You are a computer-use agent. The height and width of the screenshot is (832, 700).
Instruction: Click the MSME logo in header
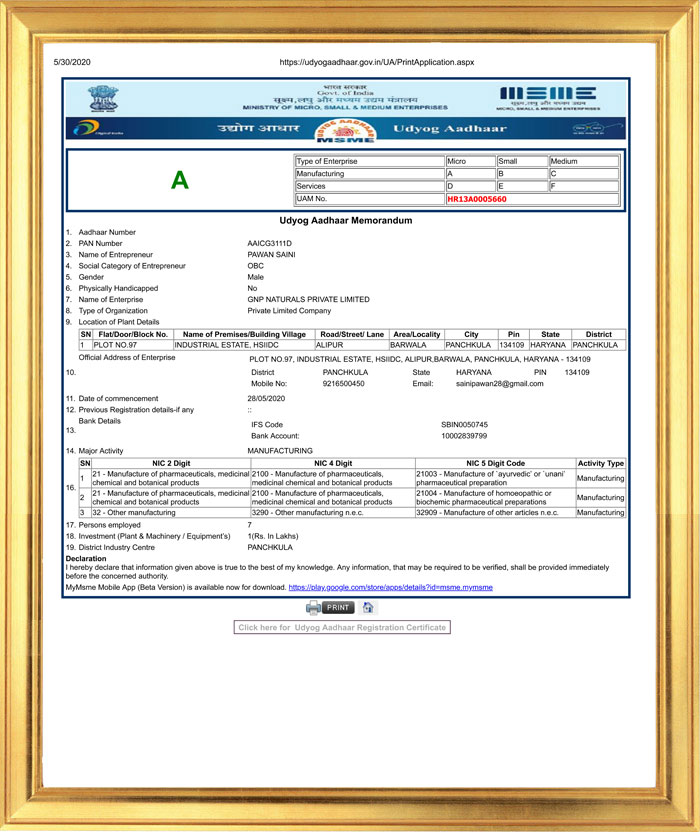tap(548, 98)
